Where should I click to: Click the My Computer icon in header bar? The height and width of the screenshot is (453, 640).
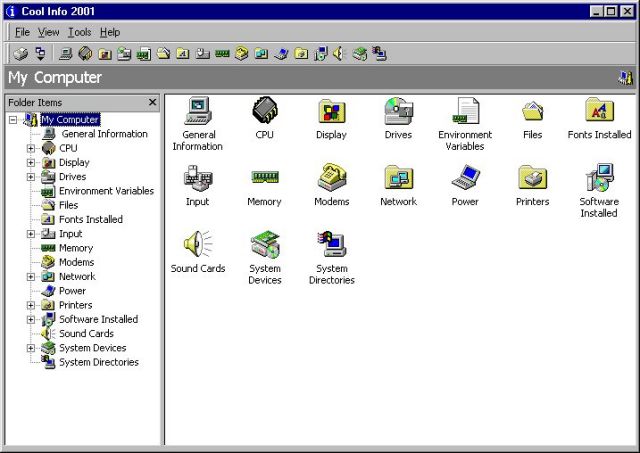[625, 78]
